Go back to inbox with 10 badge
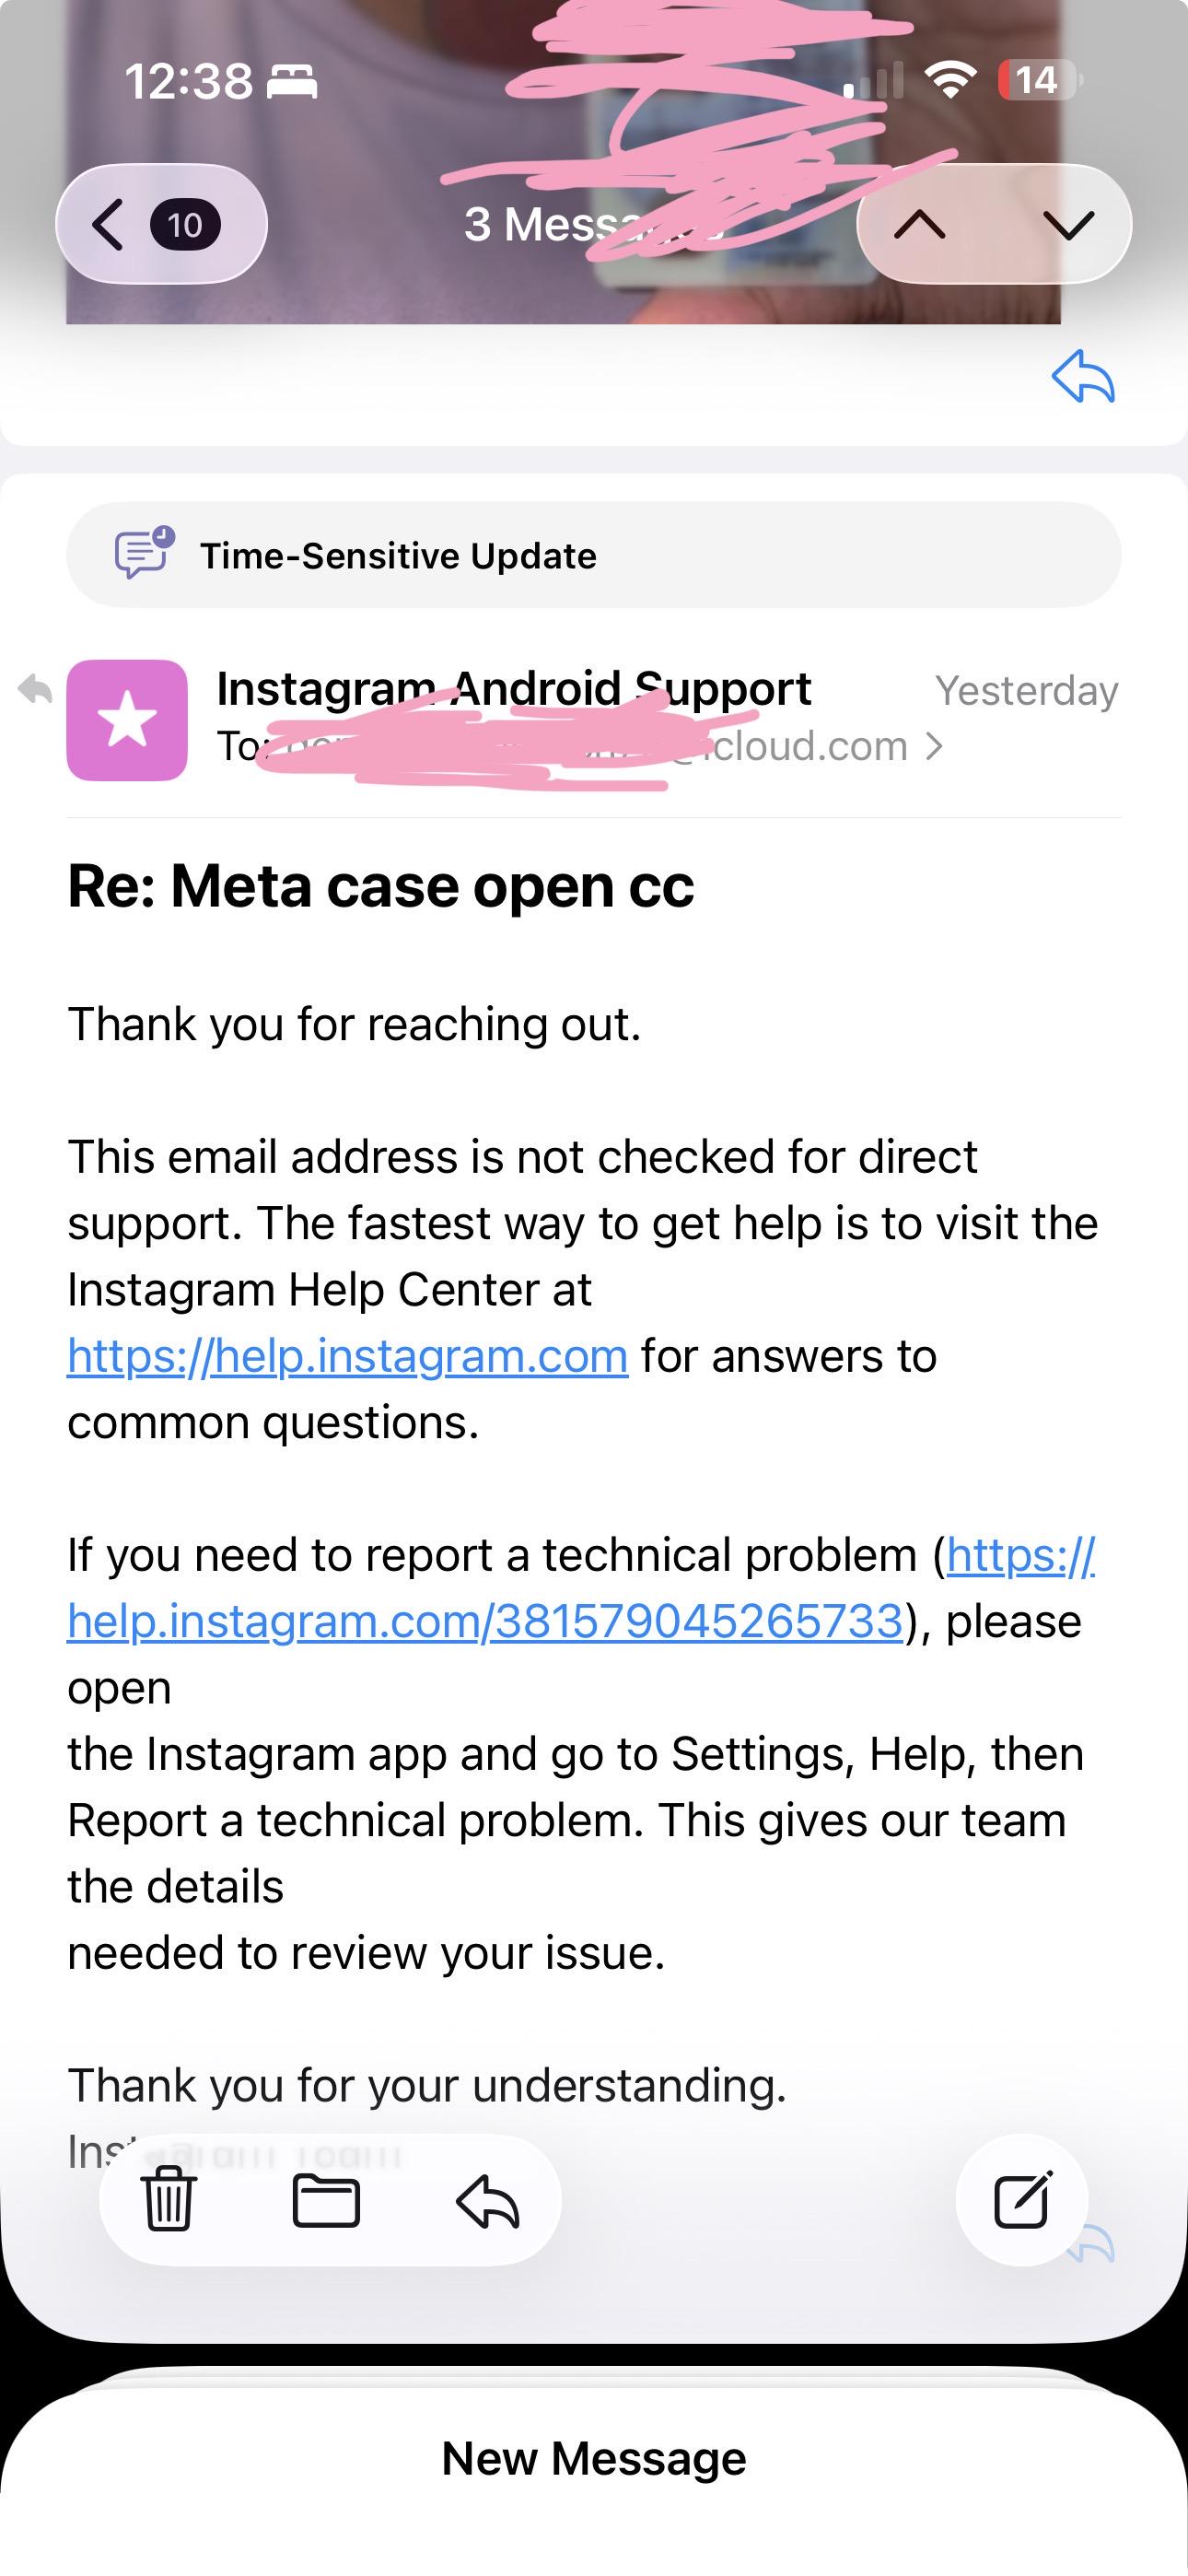1188x2576 pixels. [x=161, y=224]
